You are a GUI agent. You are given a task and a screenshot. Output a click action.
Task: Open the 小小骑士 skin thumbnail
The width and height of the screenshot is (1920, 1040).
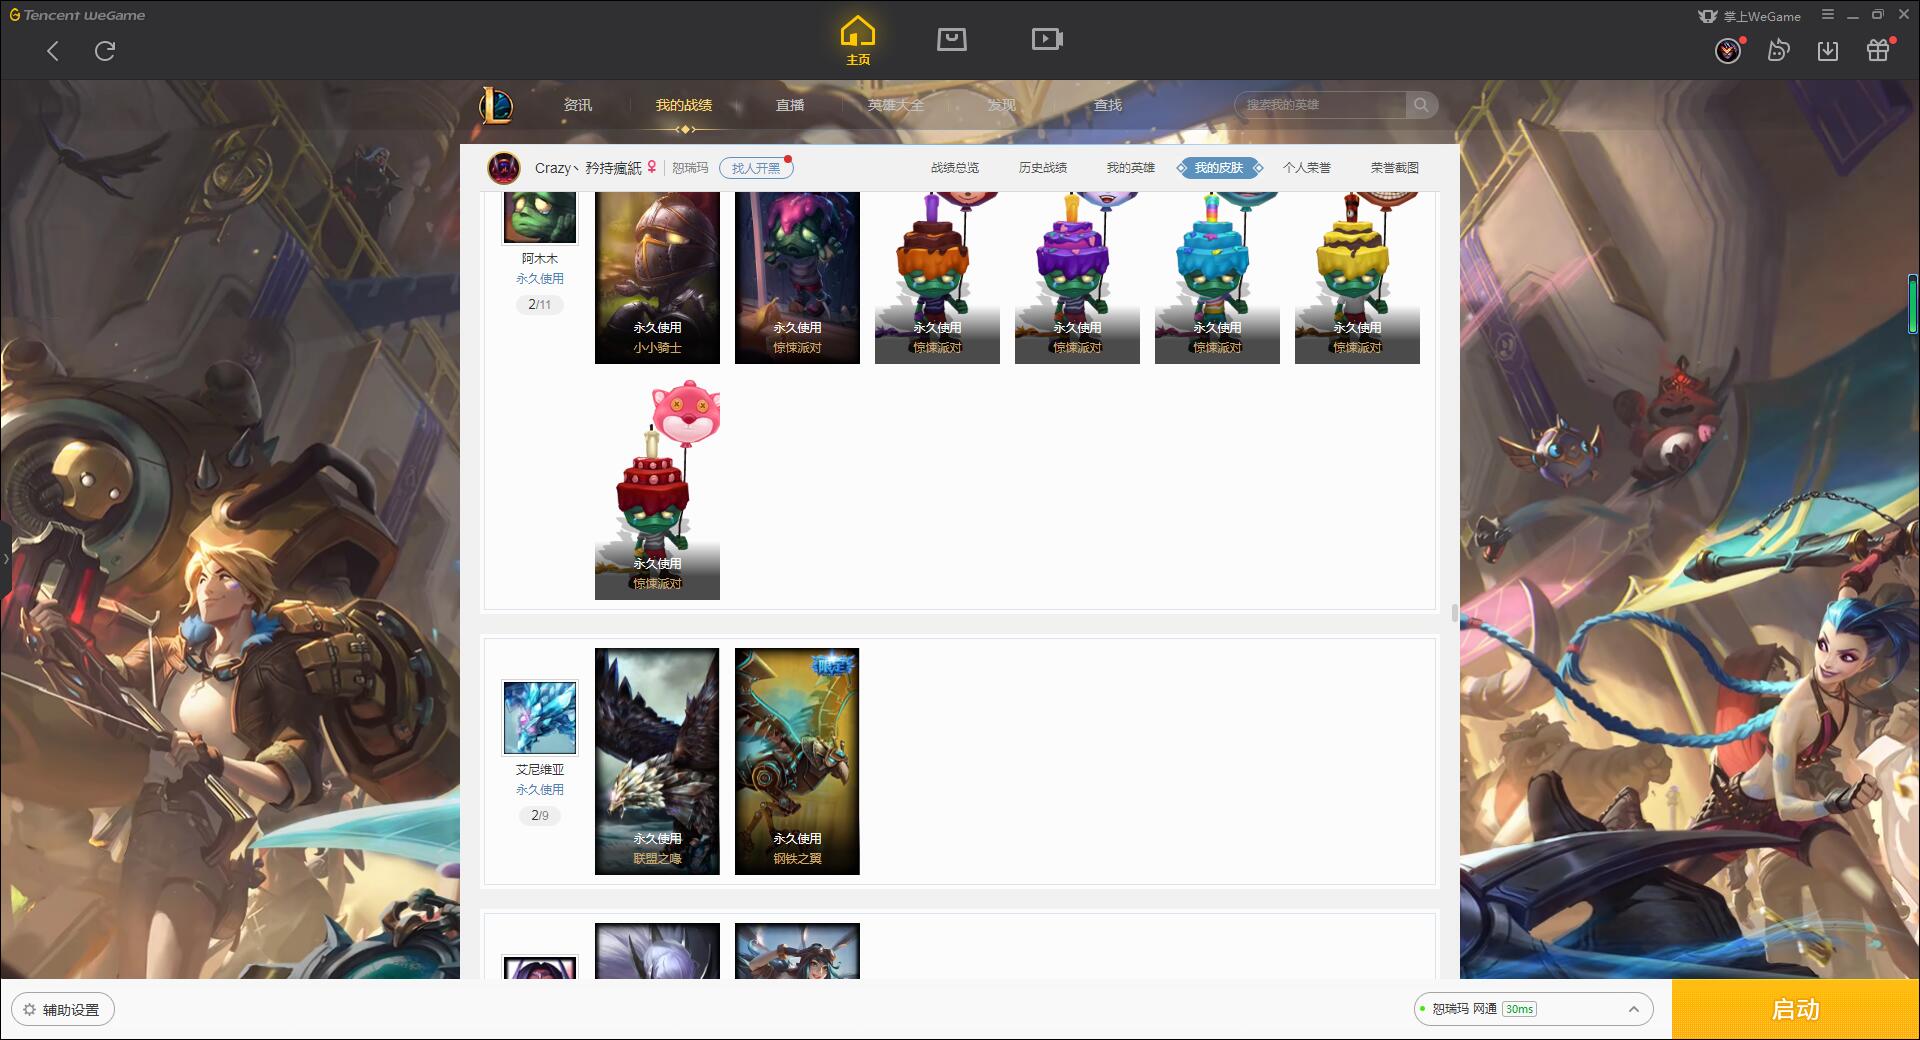coord(657,278)
